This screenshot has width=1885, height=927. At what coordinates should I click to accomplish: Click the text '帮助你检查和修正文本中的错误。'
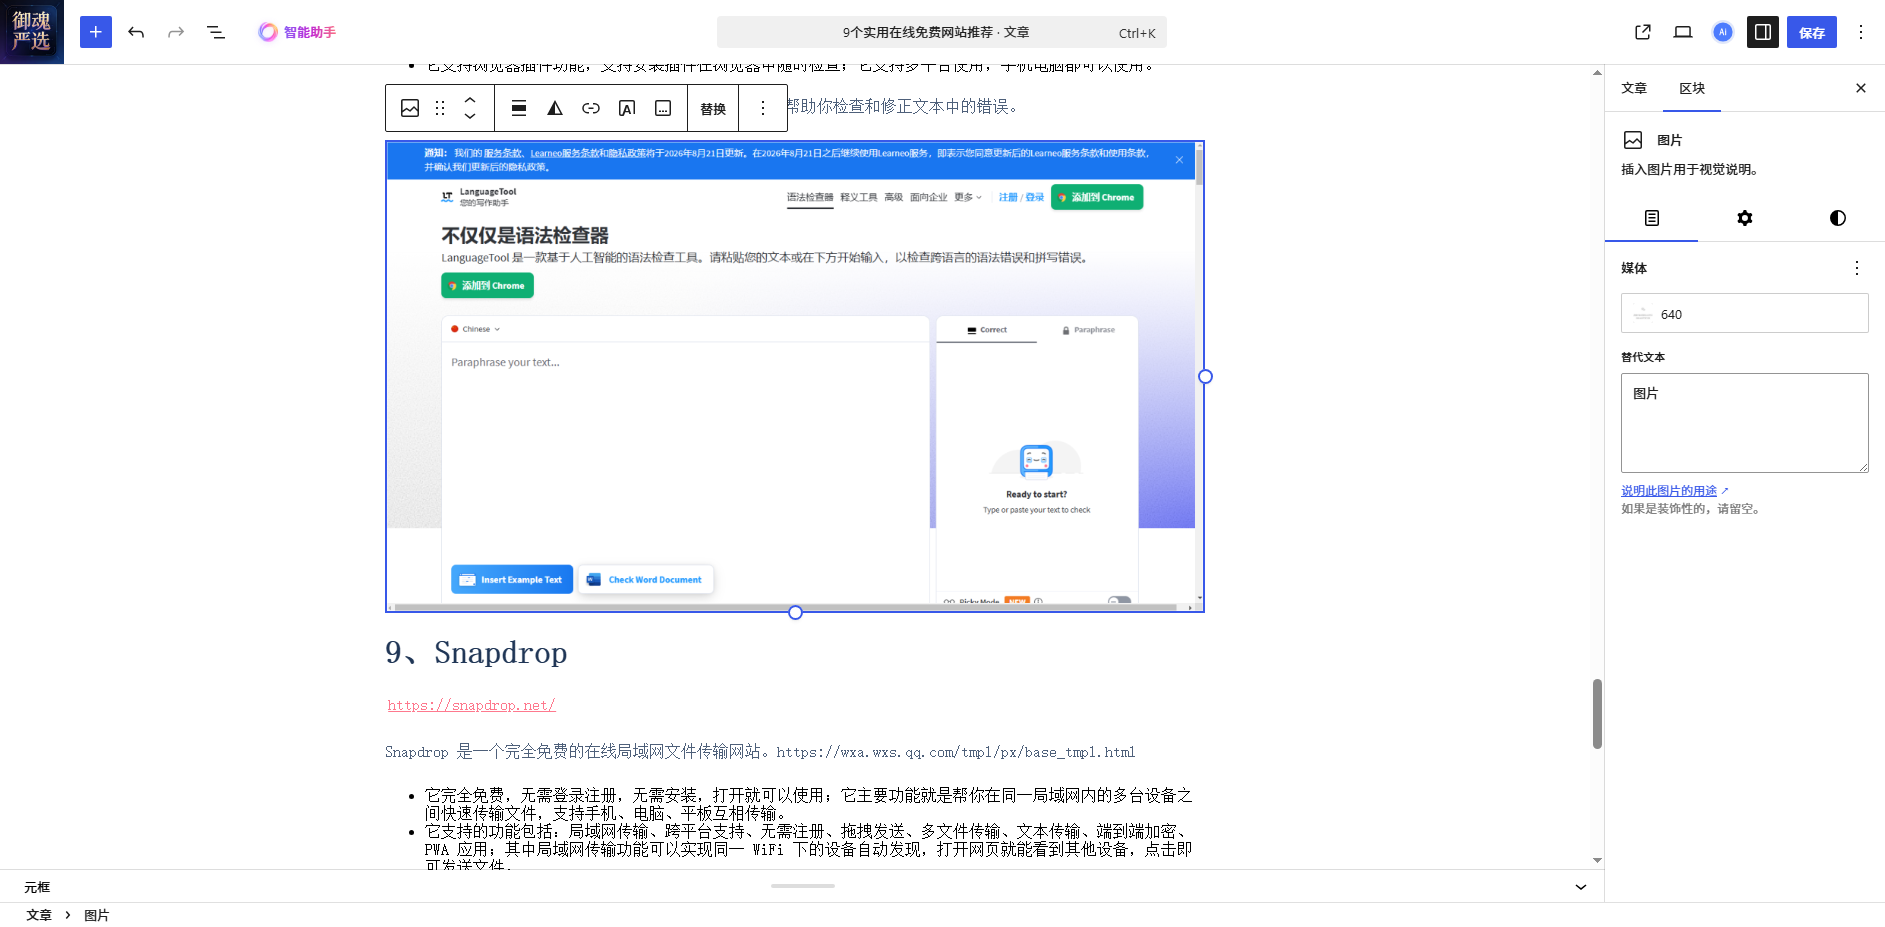click(x=902, y=106)
